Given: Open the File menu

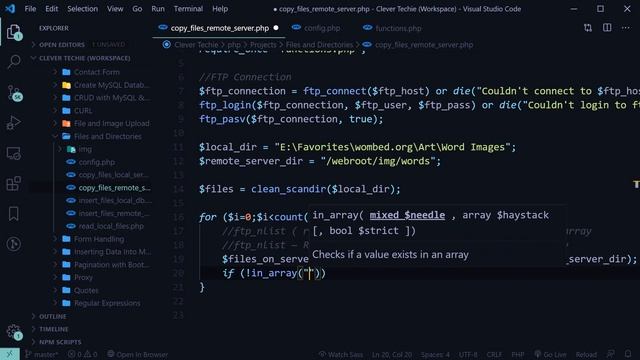Looking at the screenshot, I should point(30,9).
